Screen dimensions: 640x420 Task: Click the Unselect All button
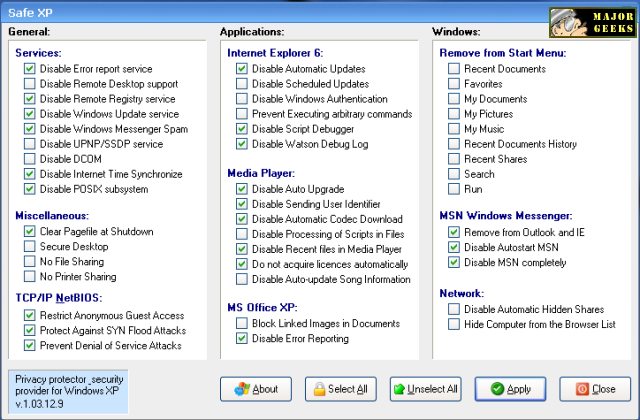[x=425, y=389]
